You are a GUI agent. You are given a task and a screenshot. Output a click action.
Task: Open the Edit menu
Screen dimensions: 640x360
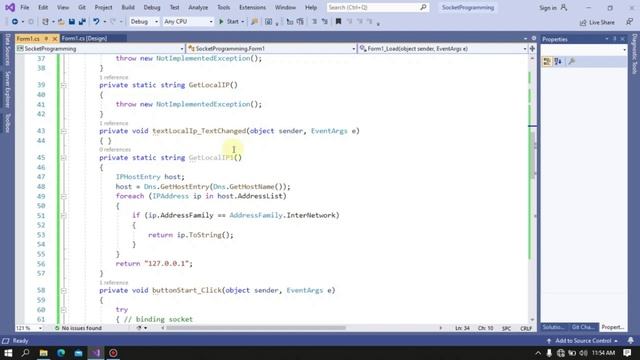tap(43, 7)
